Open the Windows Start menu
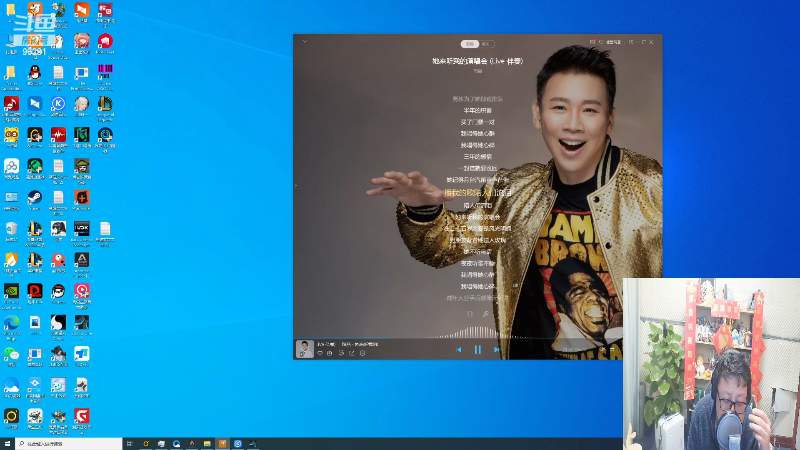 [7, 444]
